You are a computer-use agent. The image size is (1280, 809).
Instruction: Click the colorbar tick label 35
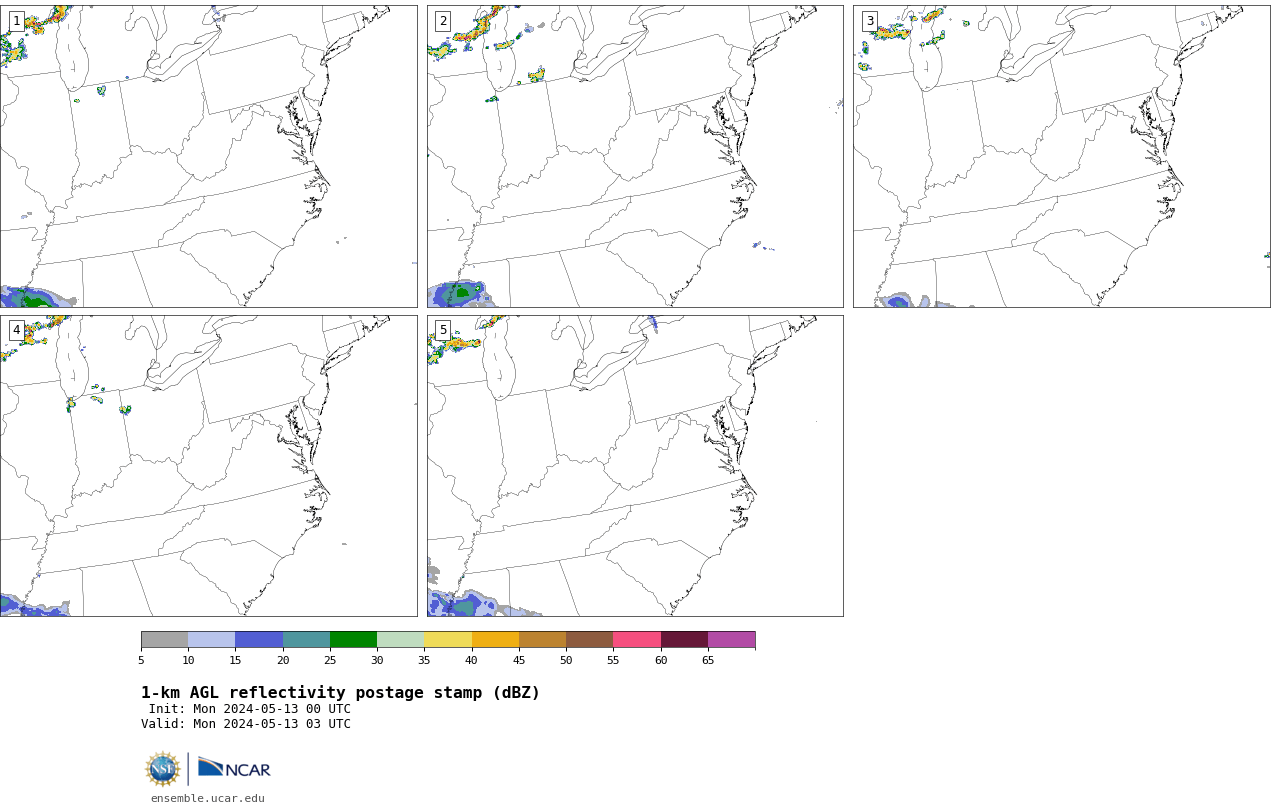point(424,660)
